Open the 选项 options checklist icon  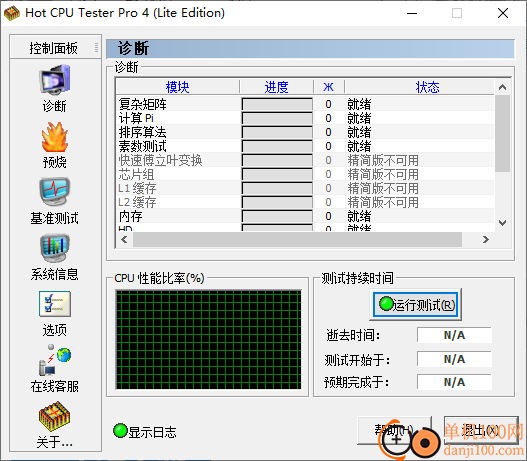55,304
